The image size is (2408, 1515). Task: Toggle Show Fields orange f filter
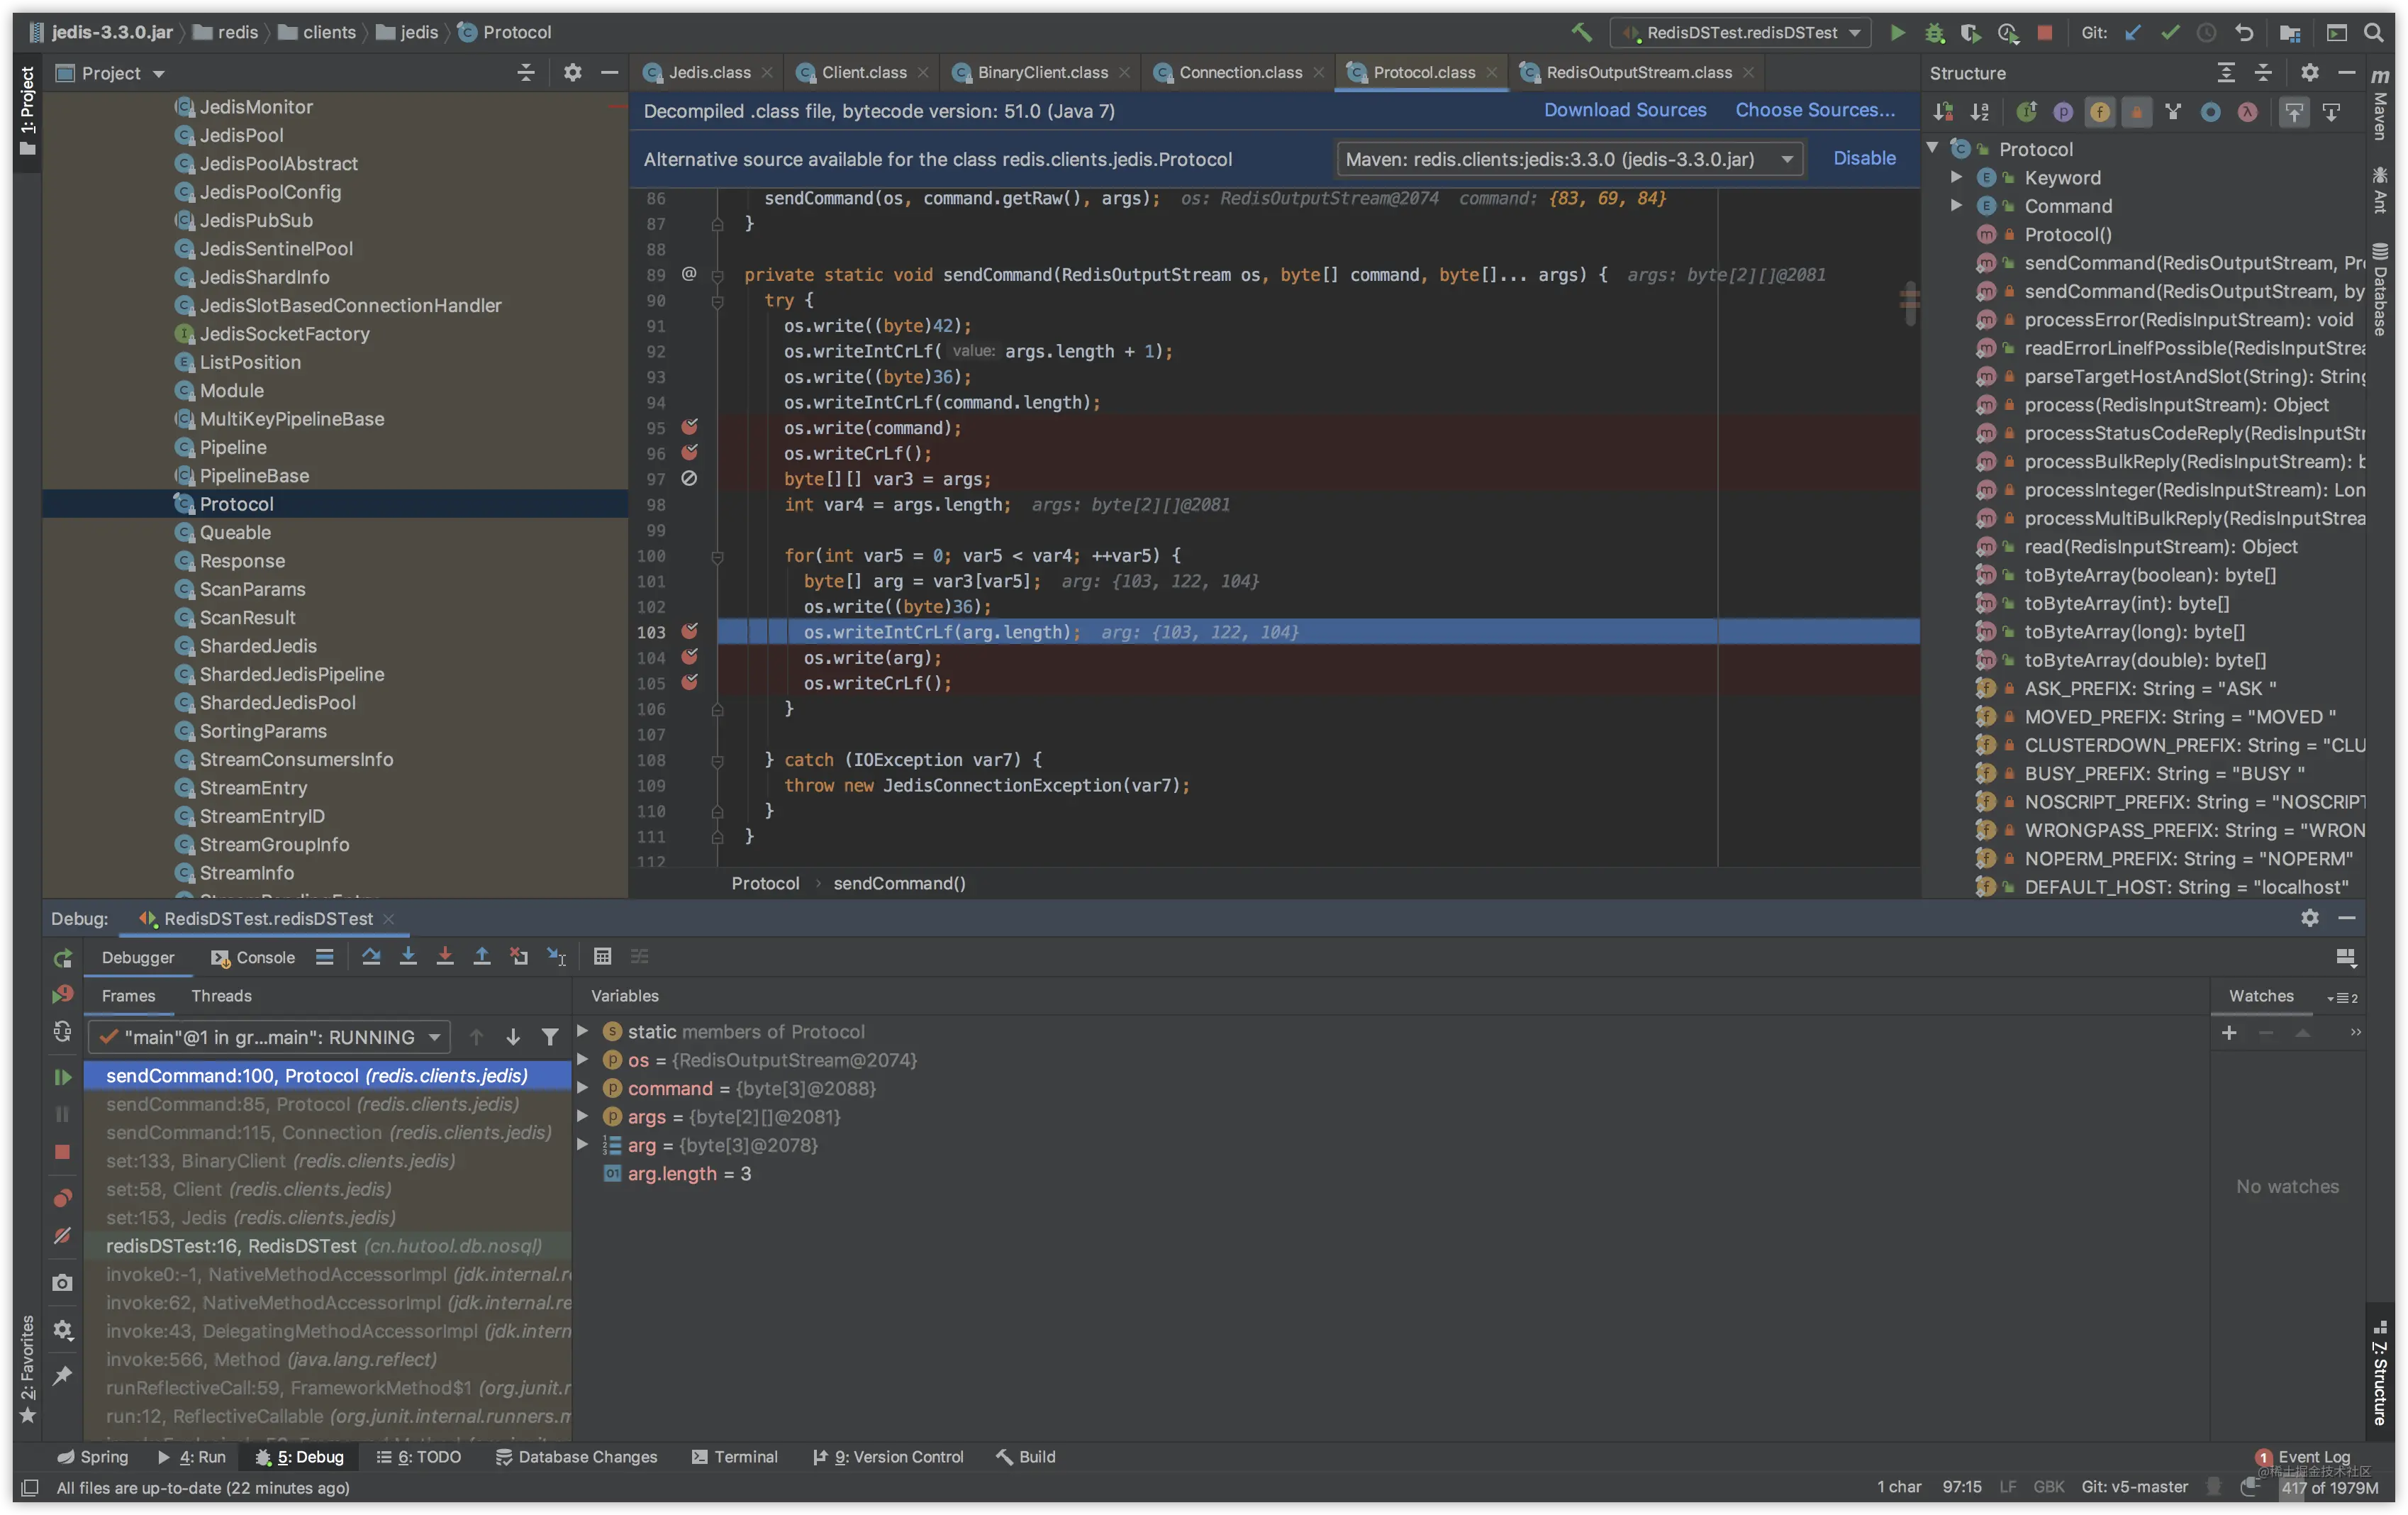(x=2100, y=112)
